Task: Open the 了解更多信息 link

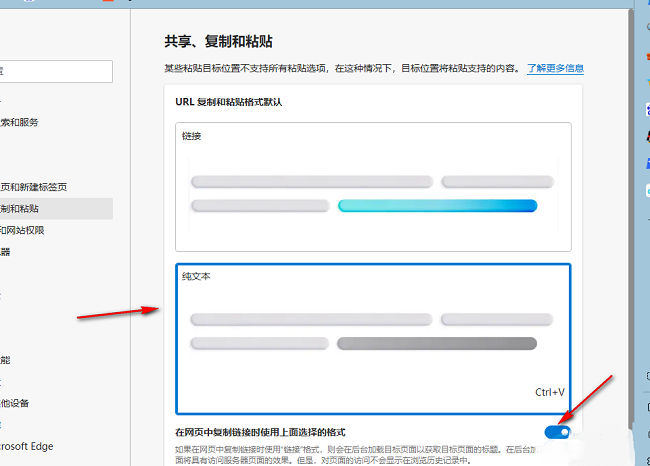Action: [555, 69]
